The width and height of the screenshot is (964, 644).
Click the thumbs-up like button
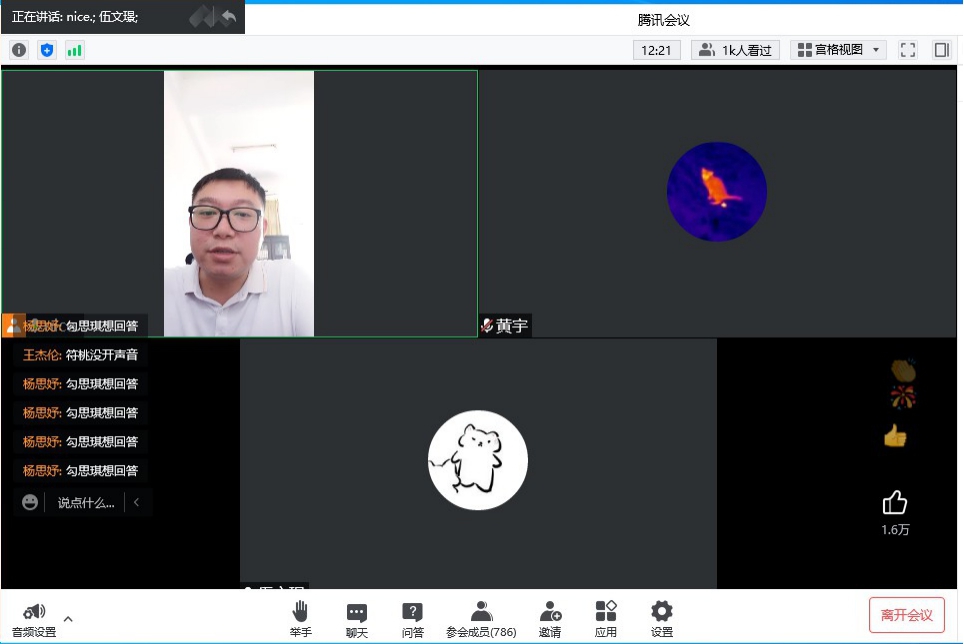(x=894, y=503)
